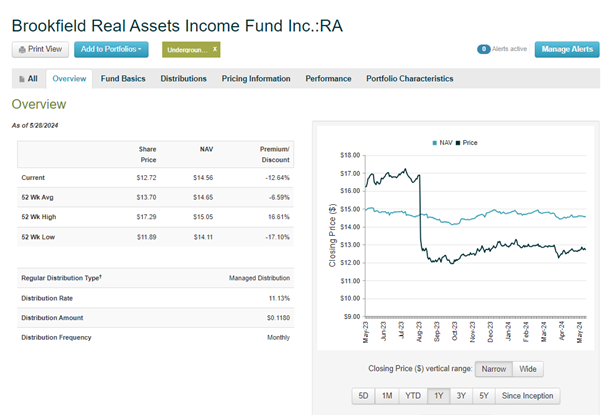Open the Performance tab

pyautogui.click(x=328, y=79)
